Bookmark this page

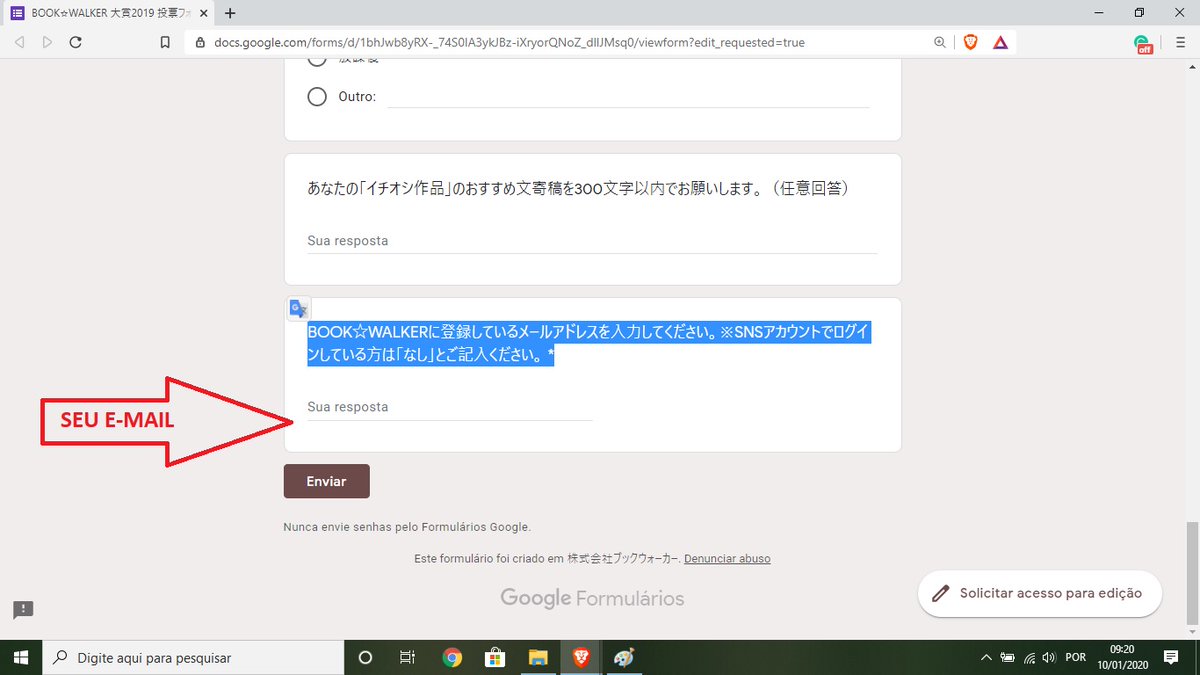165,43
